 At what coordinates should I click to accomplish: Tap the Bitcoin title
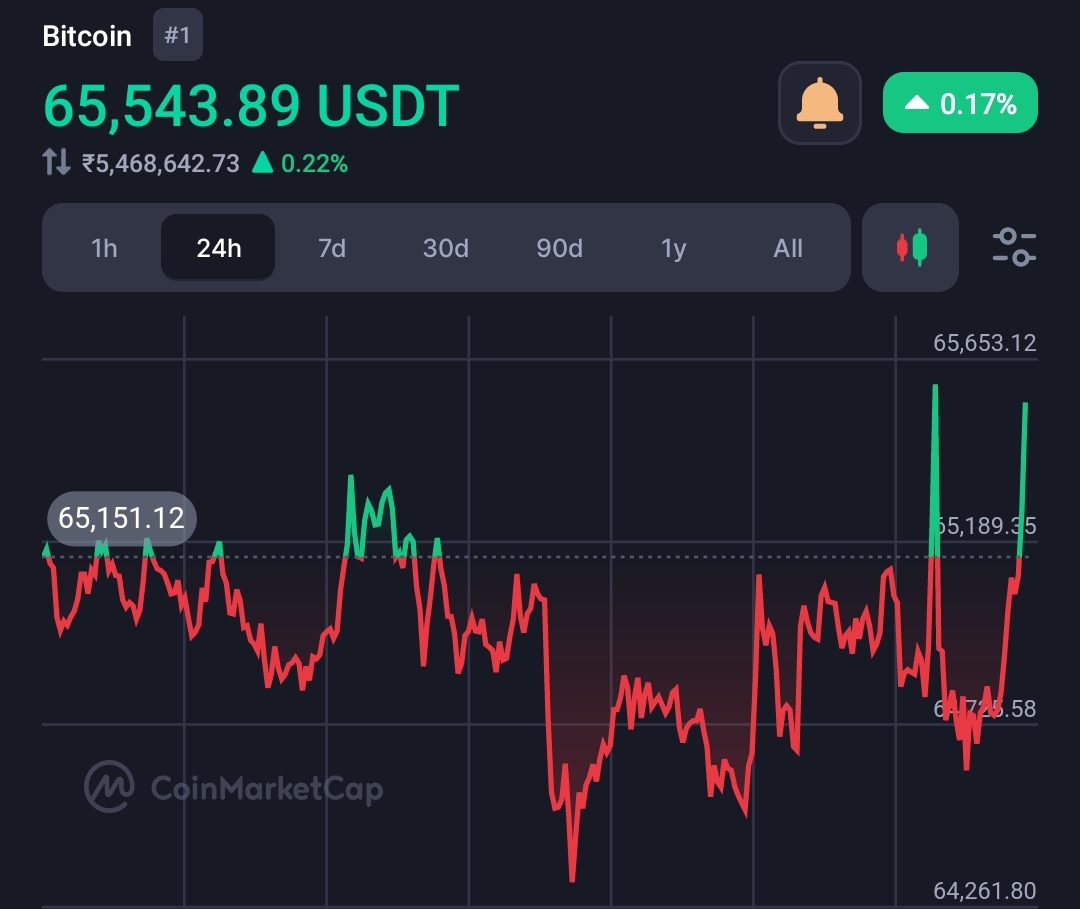click(x=87, y=36)
